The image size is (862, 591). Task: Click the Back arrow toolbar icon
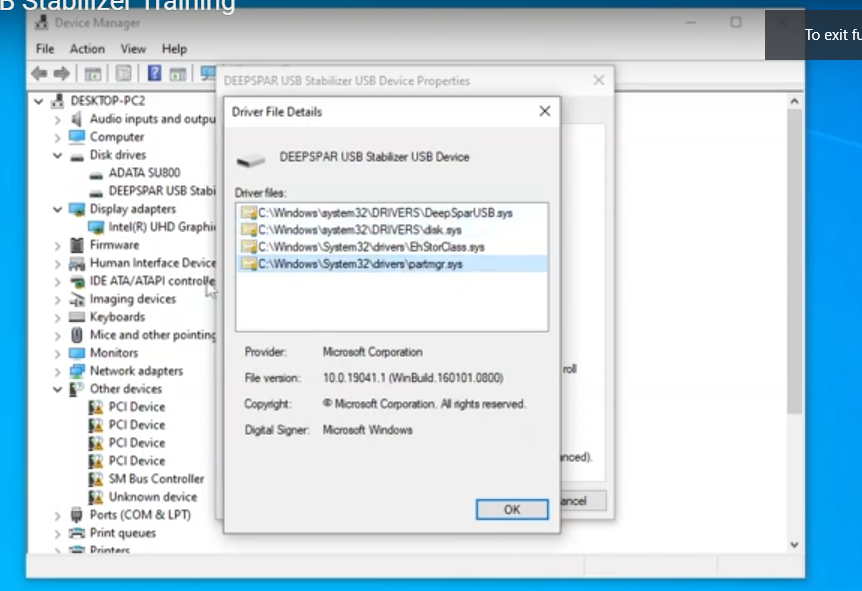(x=39, y=73)
